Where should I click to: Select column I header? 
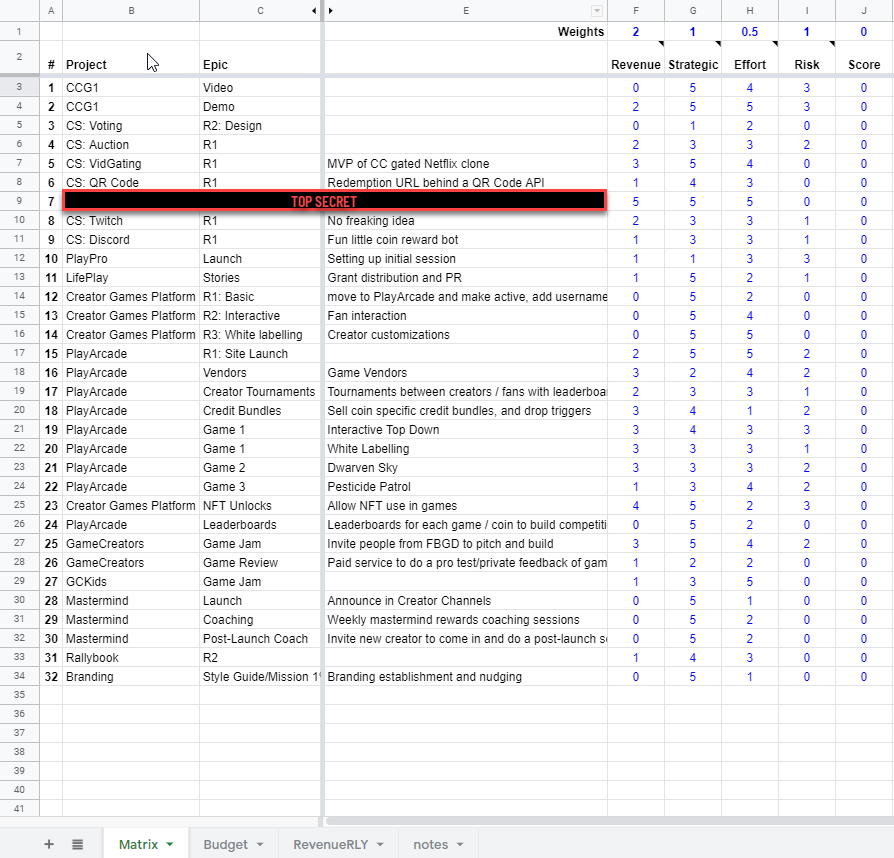(x=807, y=11)
